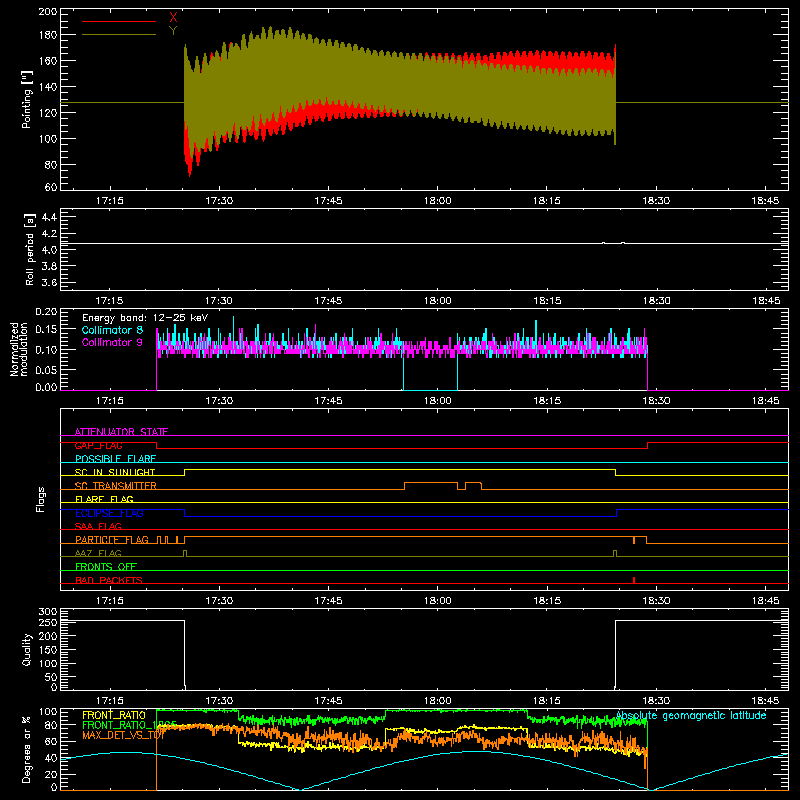
Task: Click the yellow FRONT_RATIO legend label
Action: click(114, 715)
